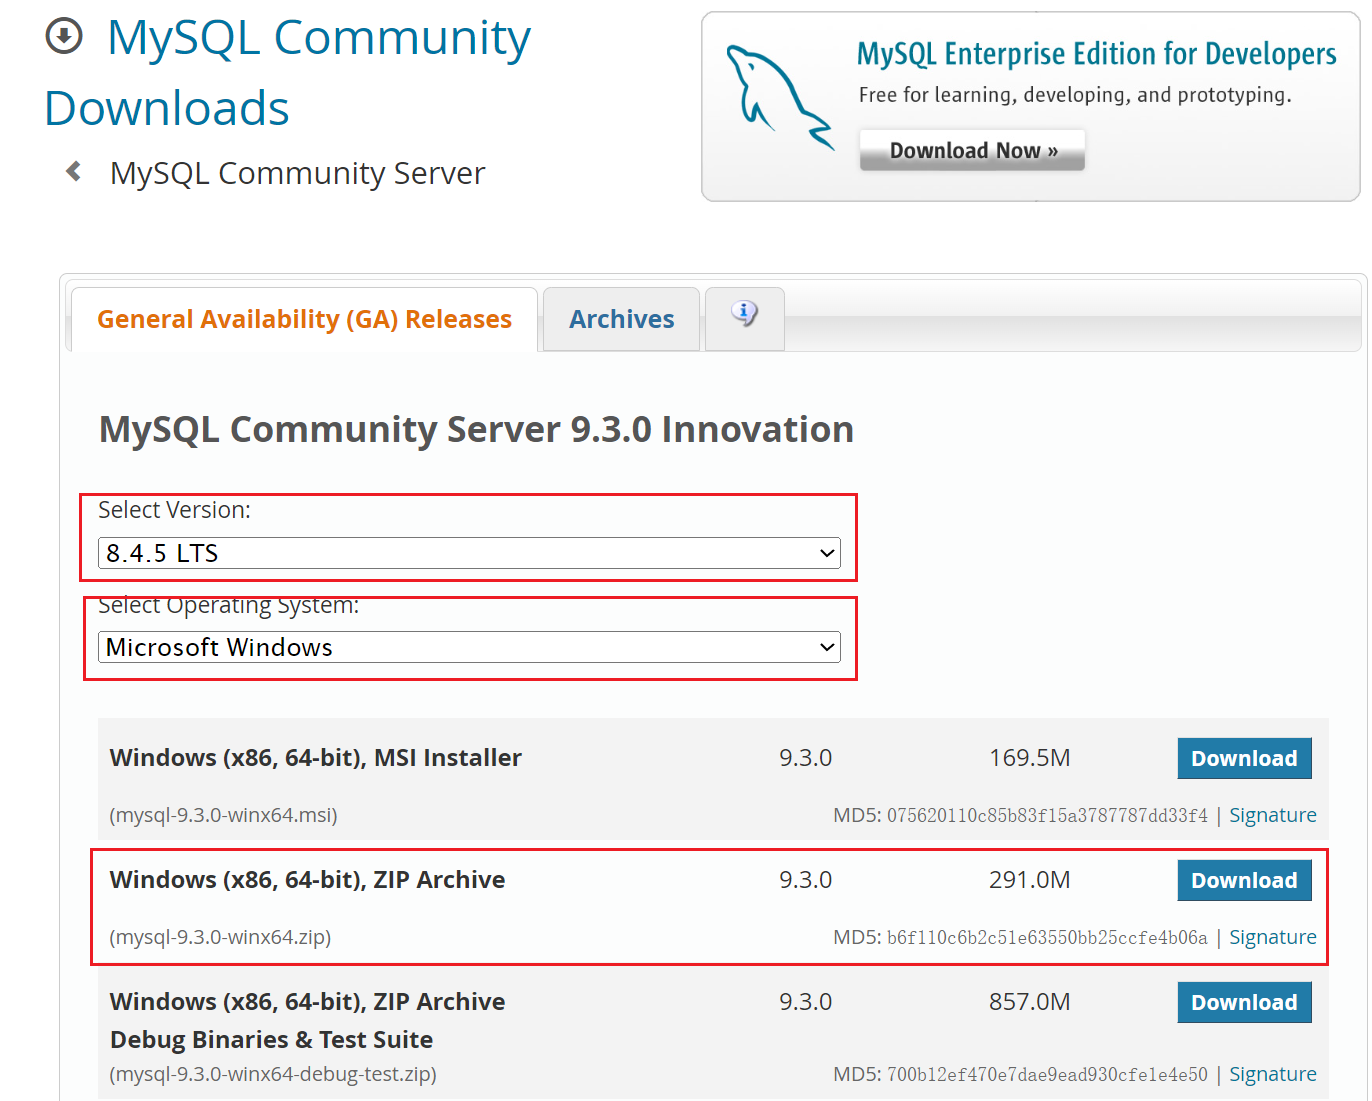Viewport: 1372px width, 1101px height.
Task: Open Signature link for MSI Installer
Action: click(x=1272, y=815)
